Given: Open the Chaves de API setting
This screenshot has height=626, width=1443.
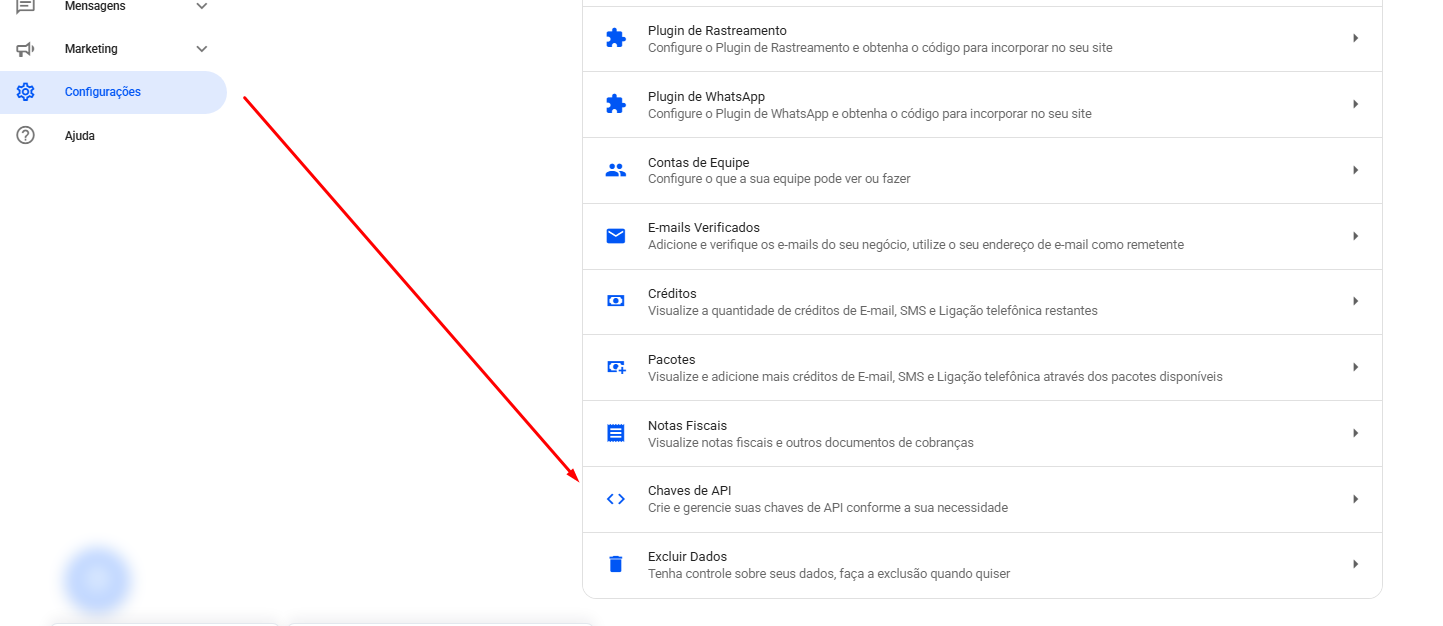Looking at the screenshot, I should pos(982,499).
